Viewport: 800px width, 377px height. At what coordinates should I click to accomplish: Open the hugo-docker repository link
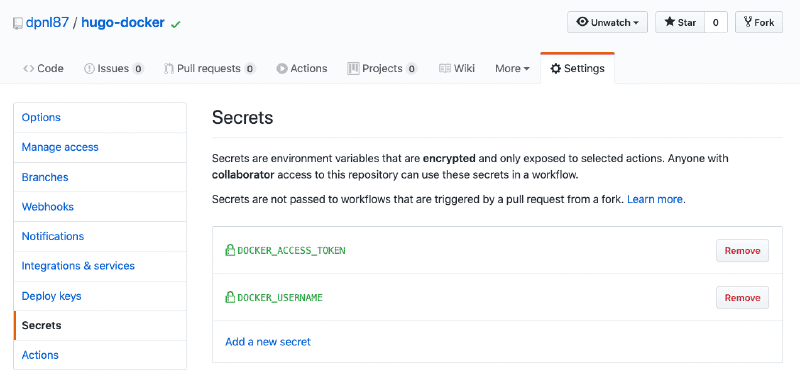coord(123,22)
